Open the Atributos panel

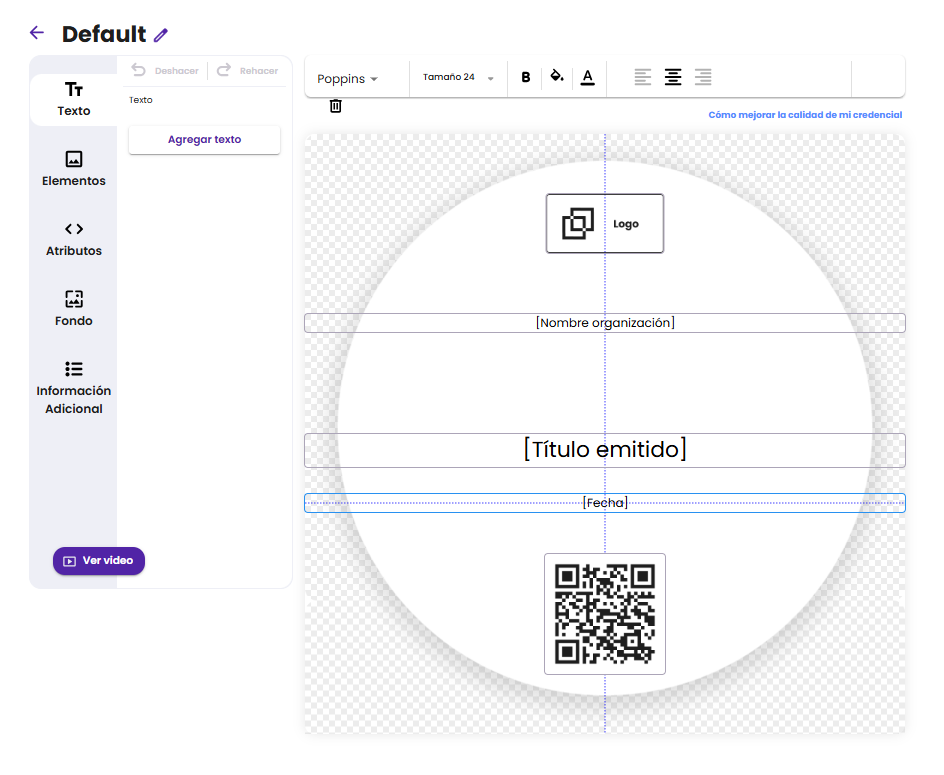(x=74, y=239)
